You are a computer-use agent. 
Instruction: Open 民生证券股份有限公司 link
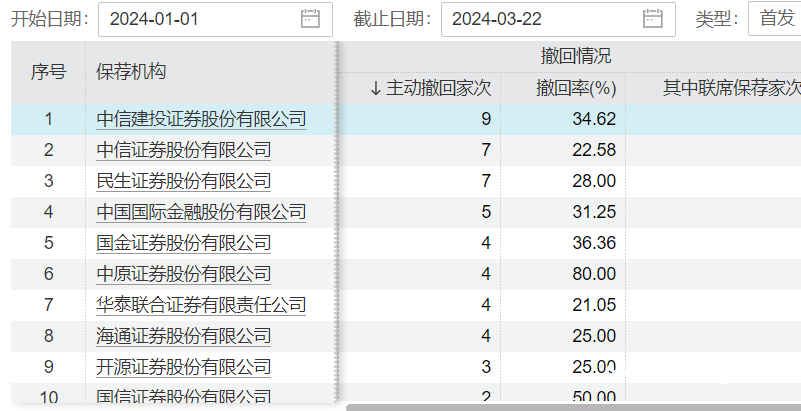[183, 181]
